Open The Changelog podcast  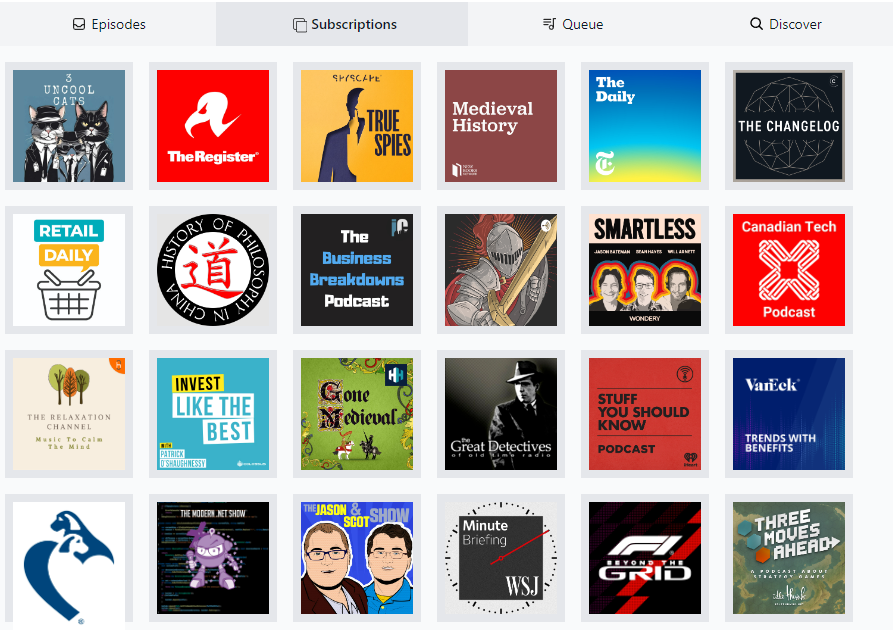[x=789, y=126]
